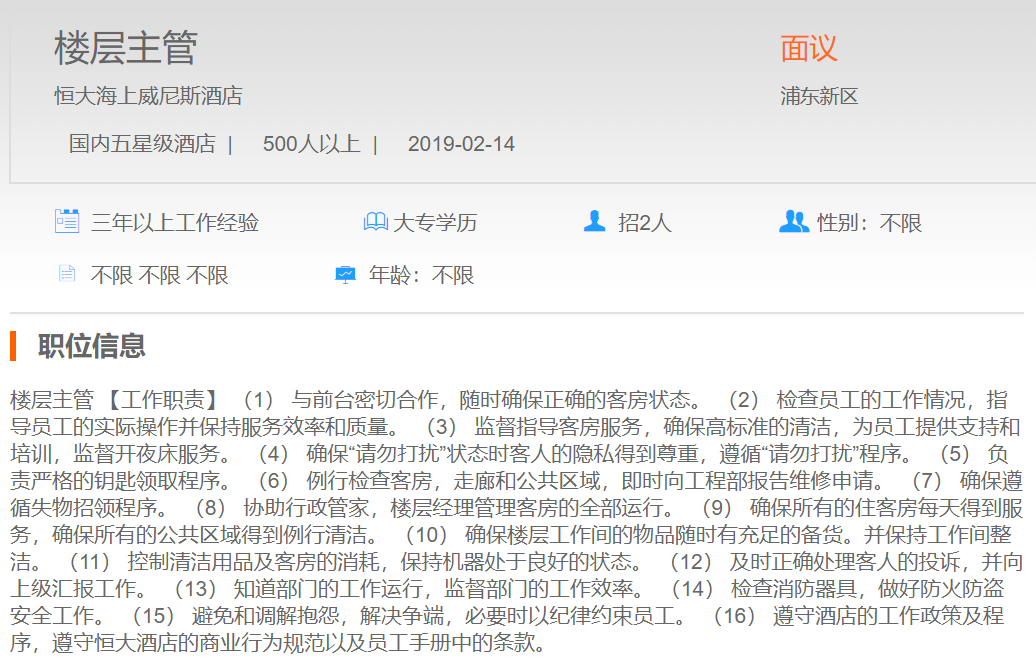Click the 2019-02-14 posting date

coord(461,144)
